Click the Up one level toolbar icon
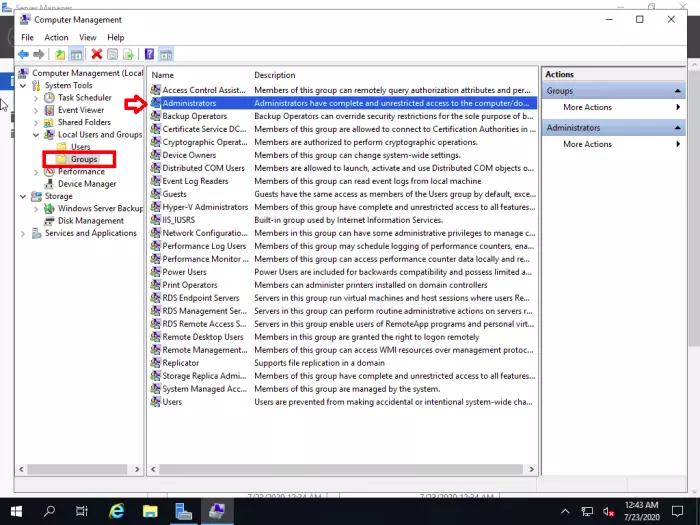Screen dimensions: 700x525 pos(60,54)
